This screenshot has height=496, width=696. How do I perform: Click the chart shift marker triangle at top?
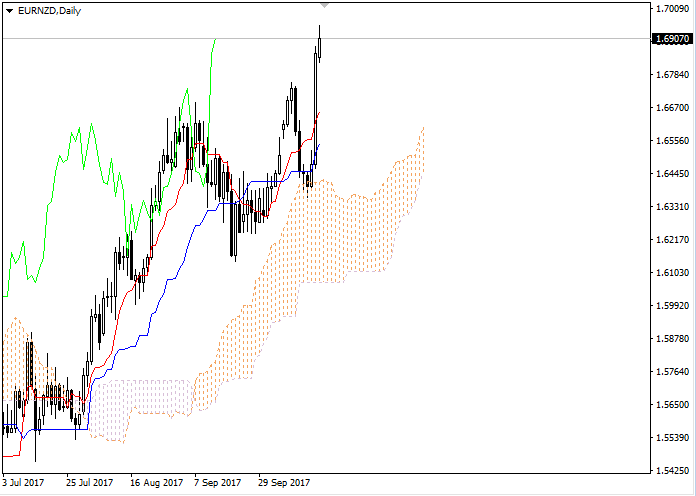click(324, 5)
